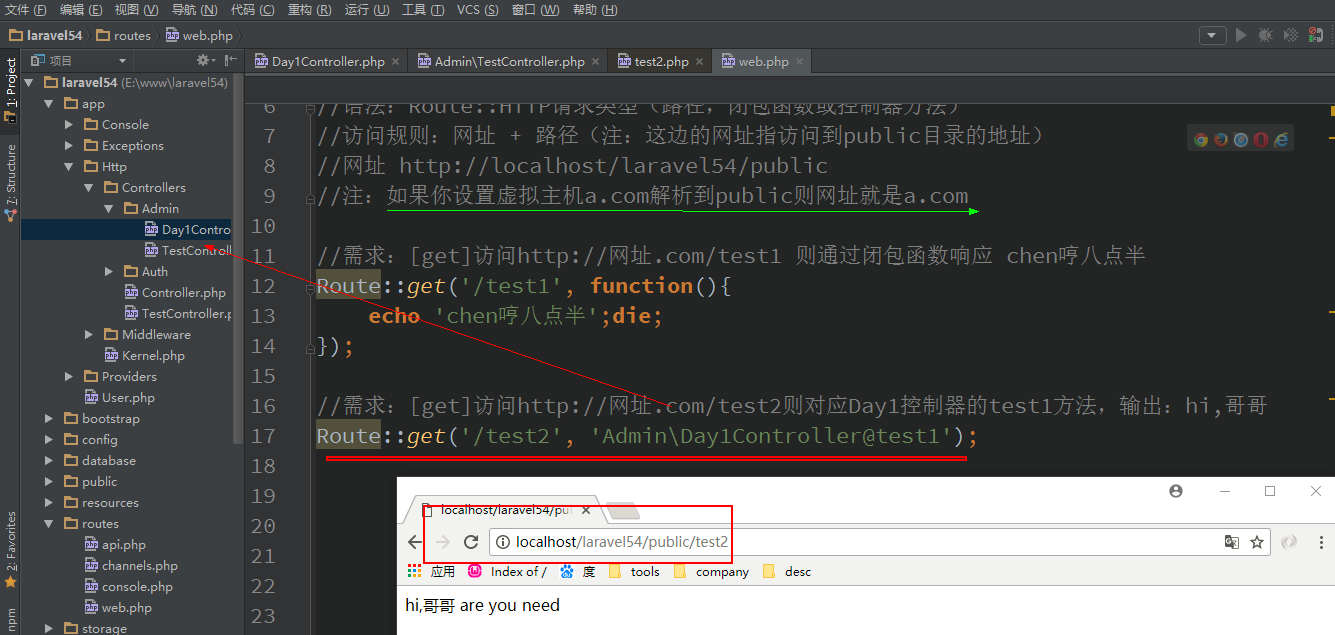Expand the Middleware folder
1335x635 pixels.
(89, 335)
